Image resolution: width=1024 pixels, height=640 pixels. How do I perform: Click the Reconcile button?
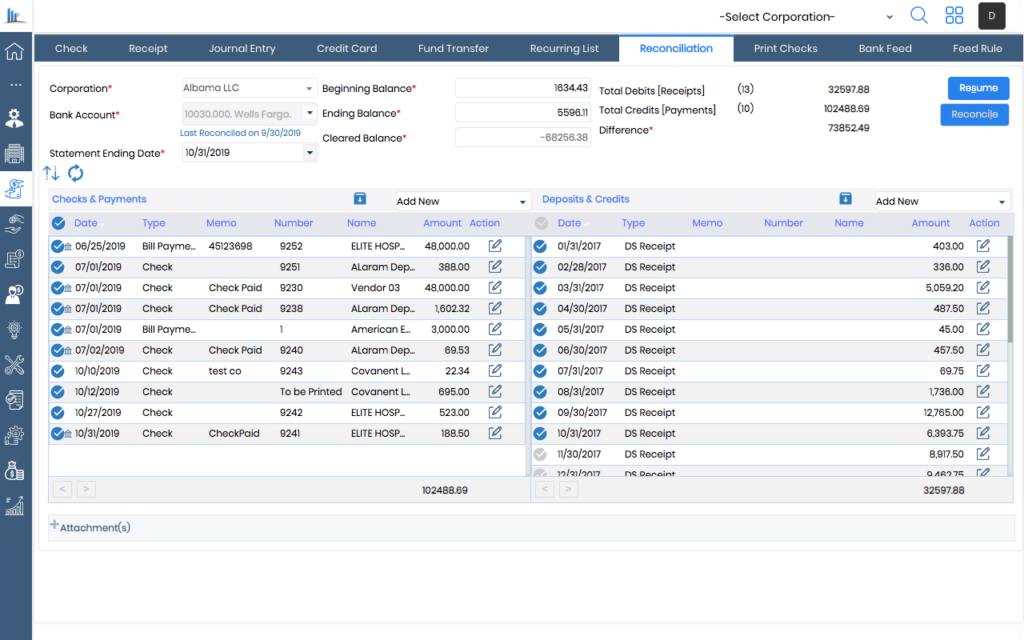pyautogui.click(x=974, y=114)
